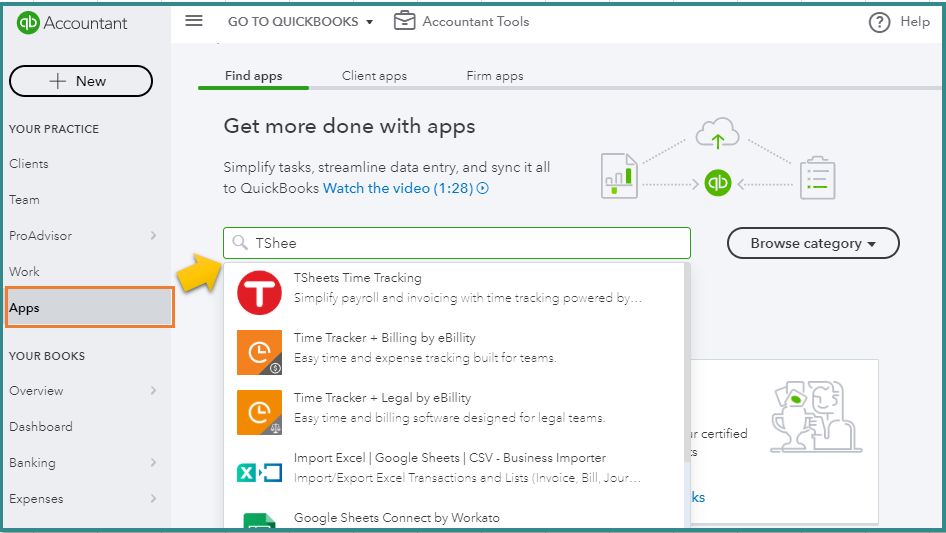Click the New button
This screenshot has width=946, height=533.
(x=81, y=81)
